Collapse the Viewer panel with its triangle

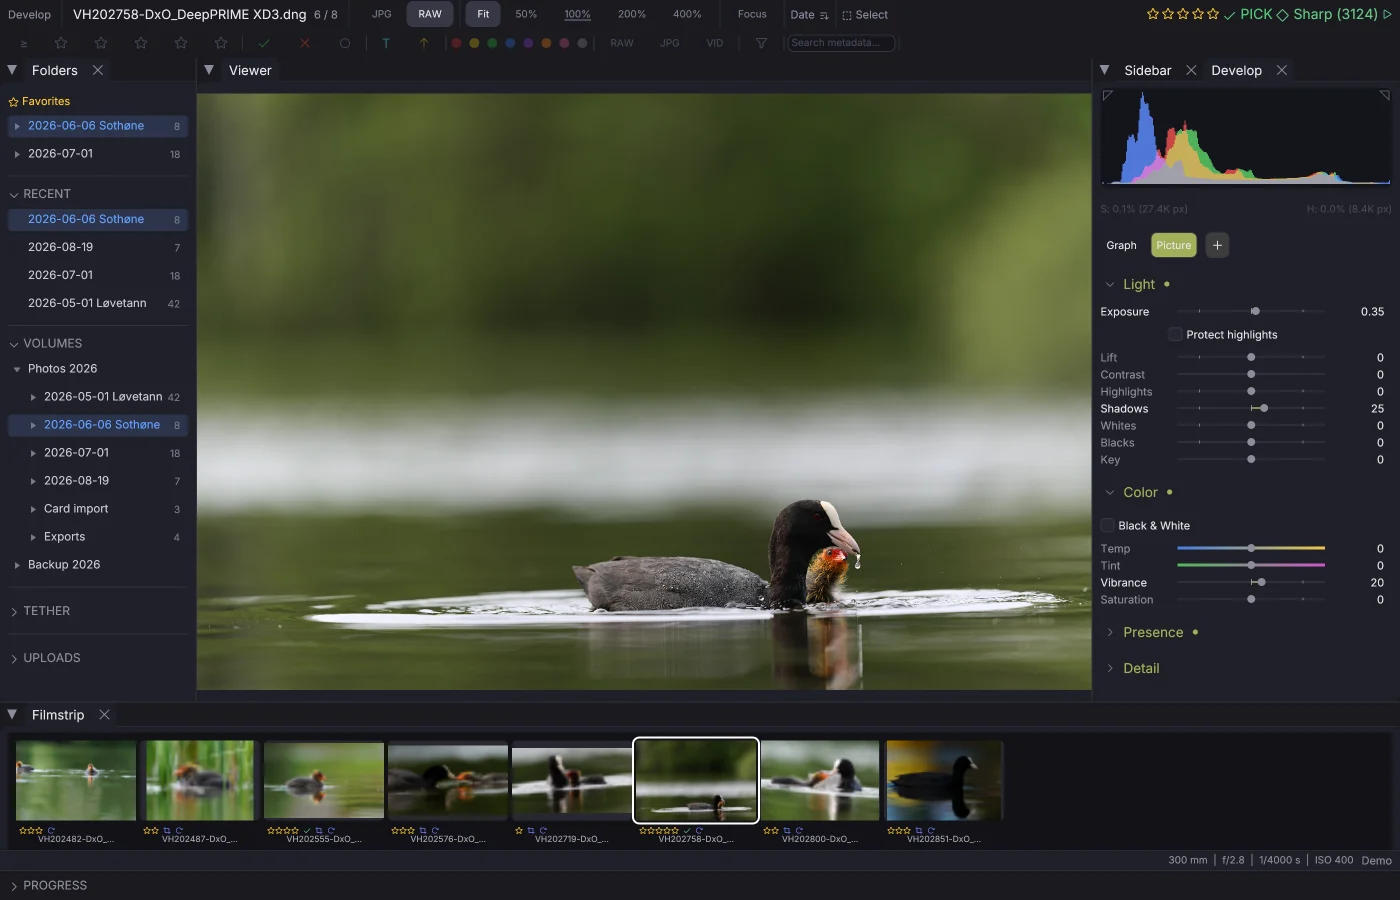click(209, 70)
